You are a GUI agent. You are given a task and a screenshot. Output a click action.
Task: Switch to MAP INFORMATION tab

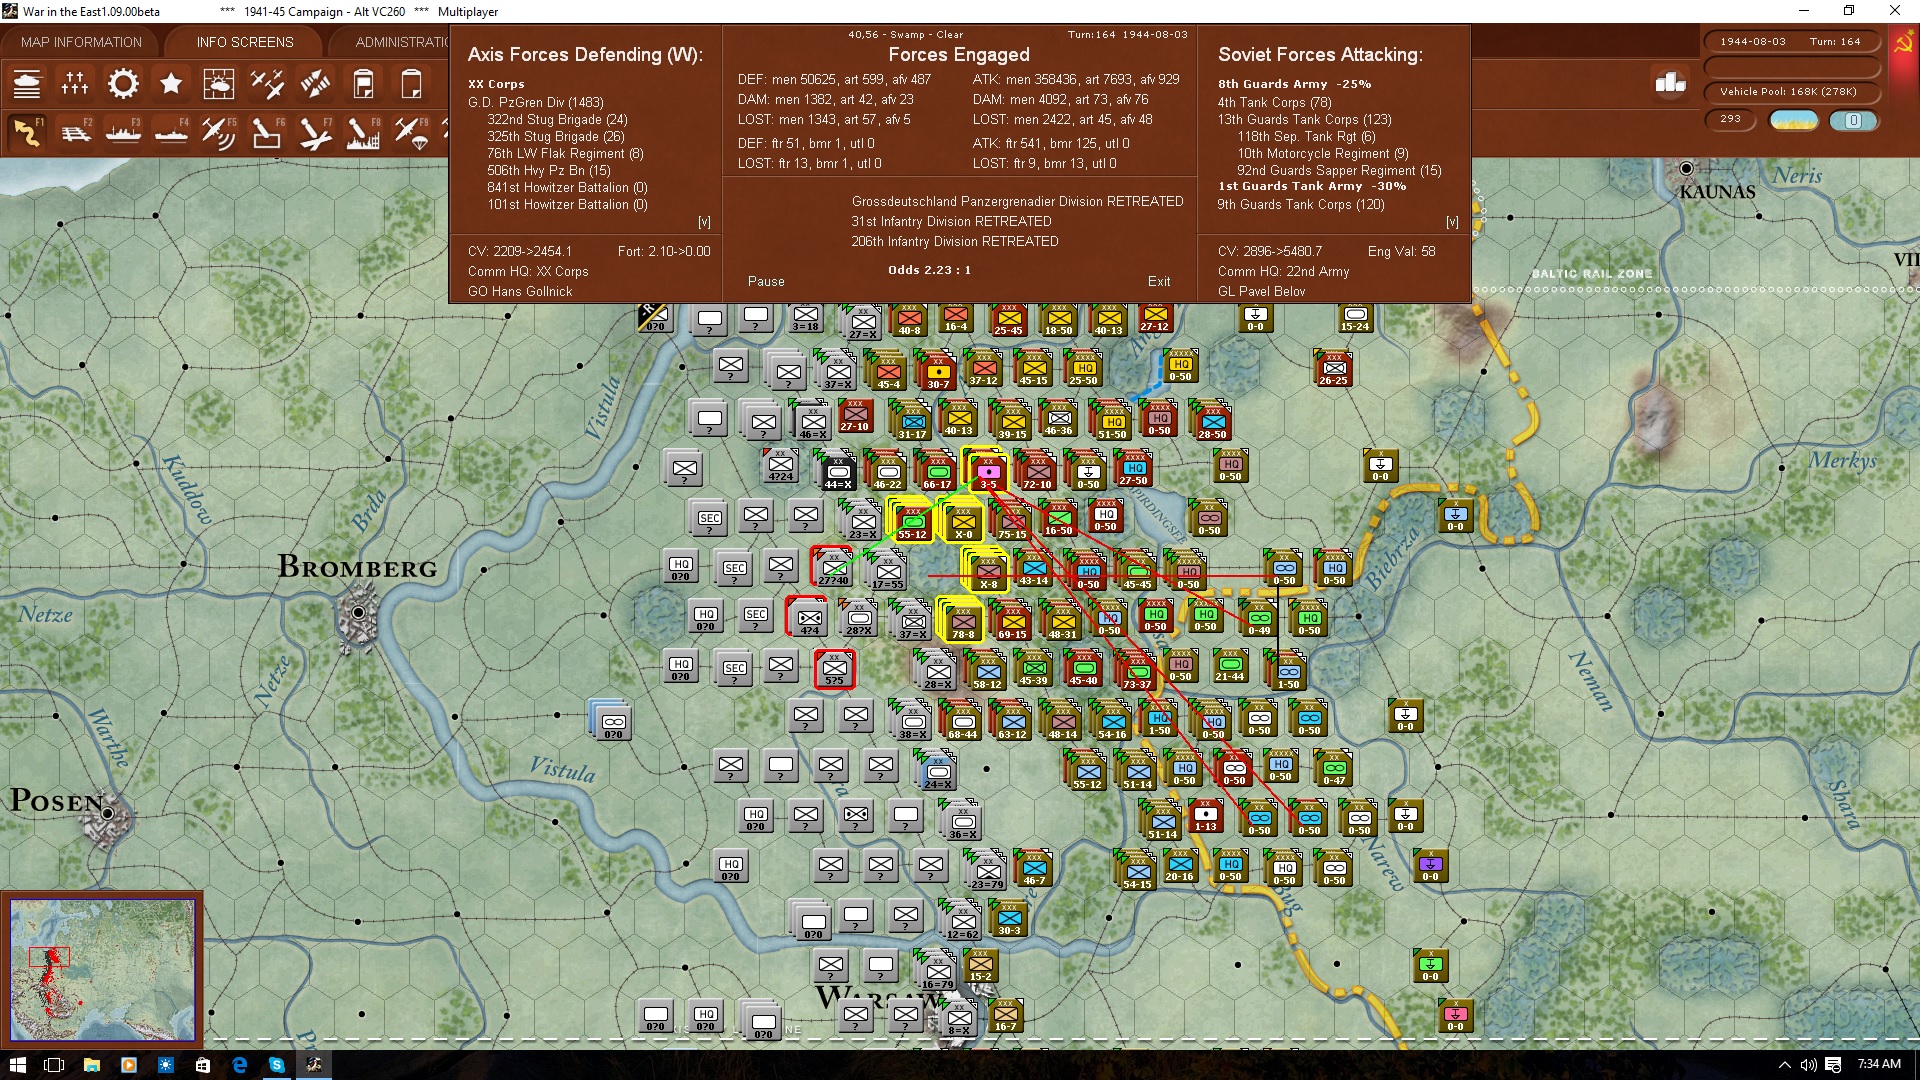[81, 42]
